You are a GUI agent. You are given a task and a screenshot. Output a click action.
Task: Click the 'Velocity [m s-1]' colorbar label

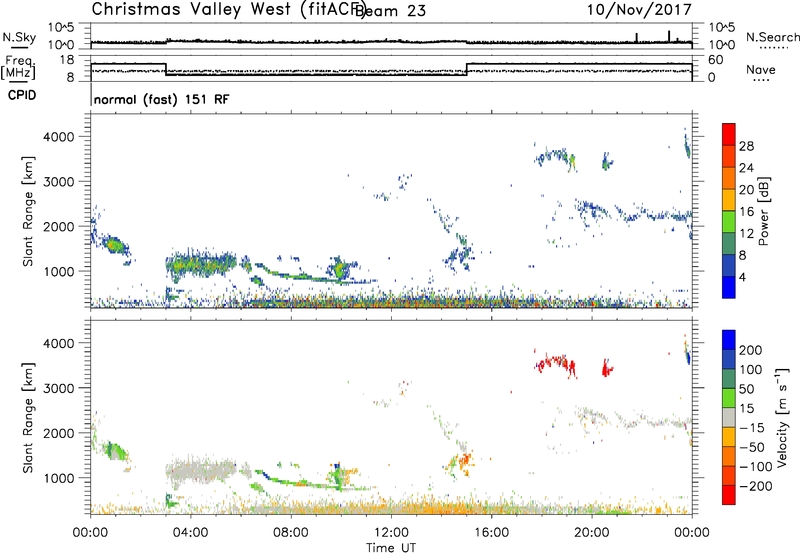[x=781, y=417]
